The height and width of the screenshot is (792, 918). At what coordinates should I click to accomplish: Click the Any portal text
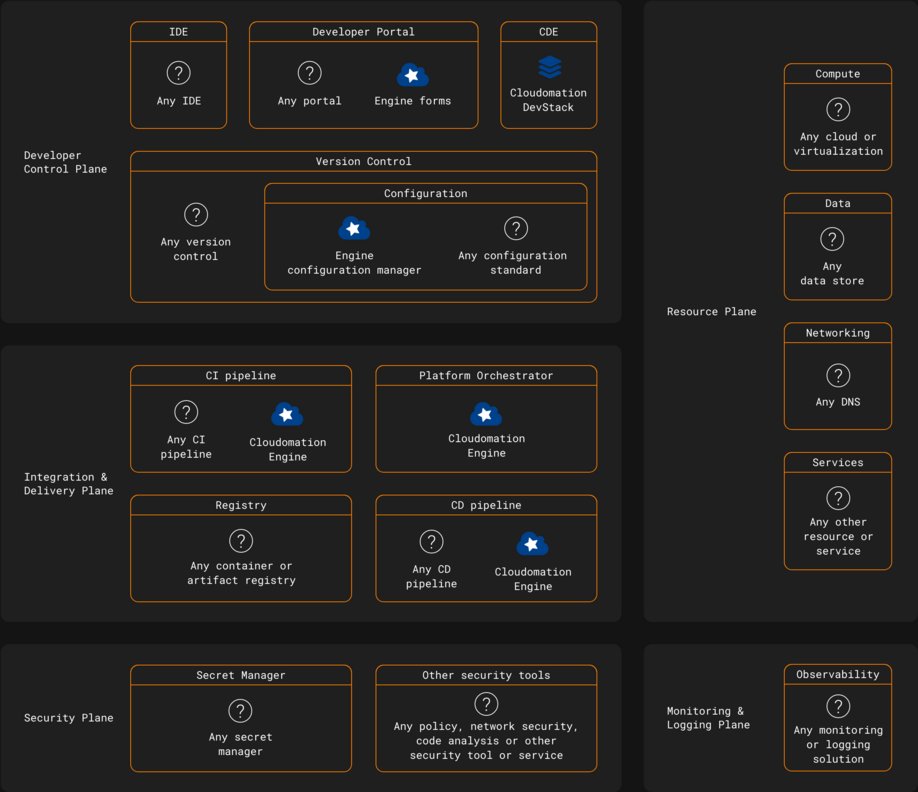[x=309, y=101]
